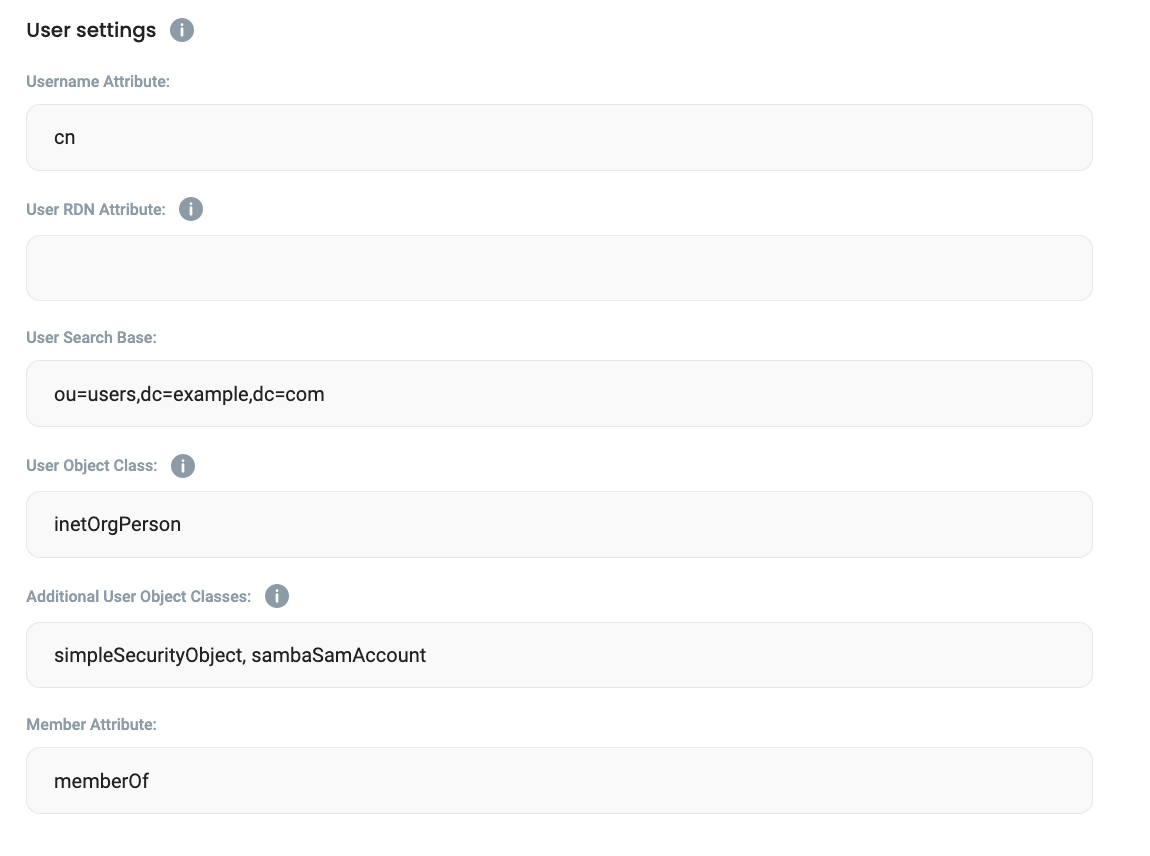
Task: Click info icon beside Additional User Object Classes
Action: [x=277, y=596]
